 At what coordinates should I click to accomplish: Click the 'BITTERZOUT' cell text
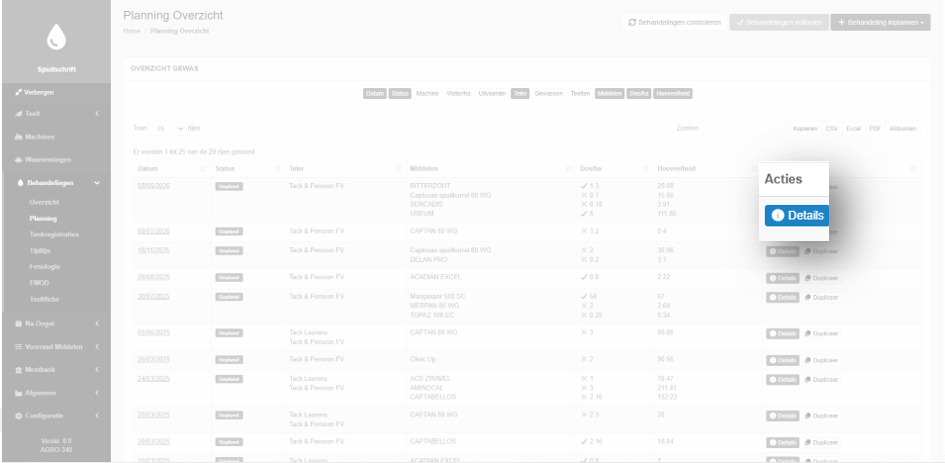pyautogui.click(x=430, y=186)
